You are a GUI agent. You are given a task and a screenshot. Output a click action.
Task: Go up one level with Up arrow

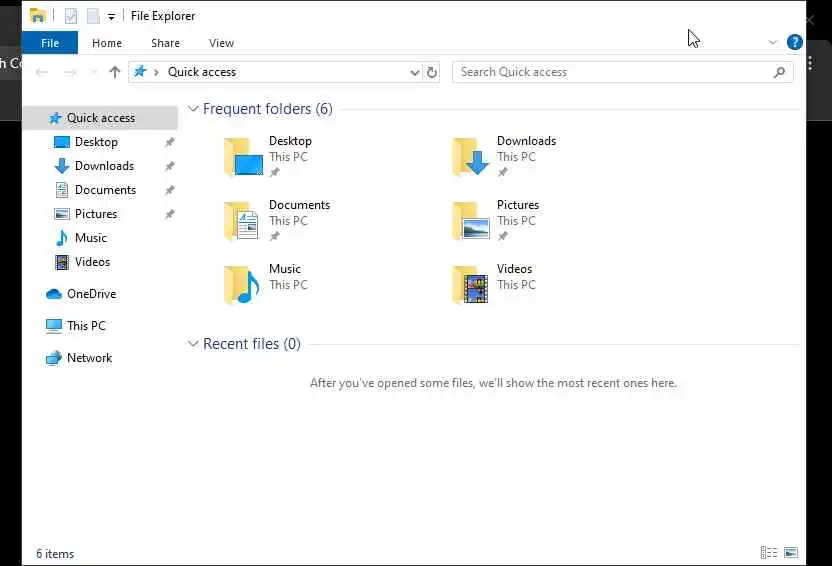[115, 72]
